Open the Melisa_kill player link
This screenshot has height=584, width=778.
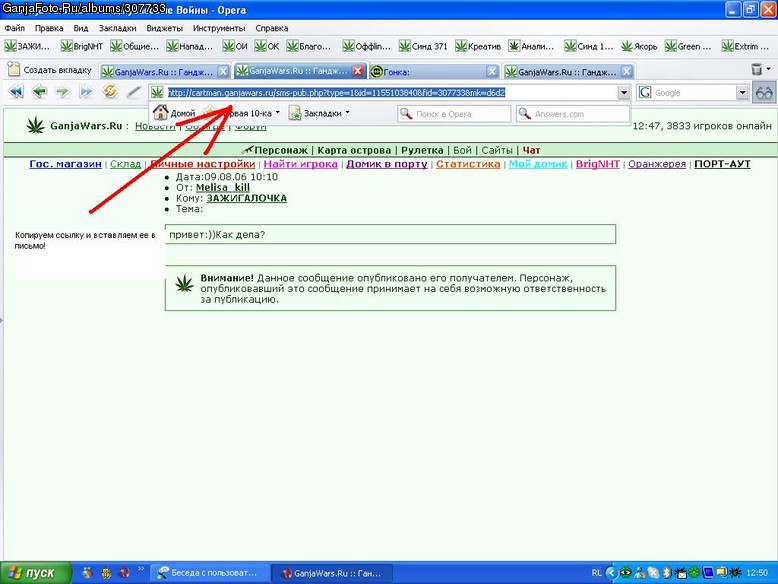tap(223, 188)
